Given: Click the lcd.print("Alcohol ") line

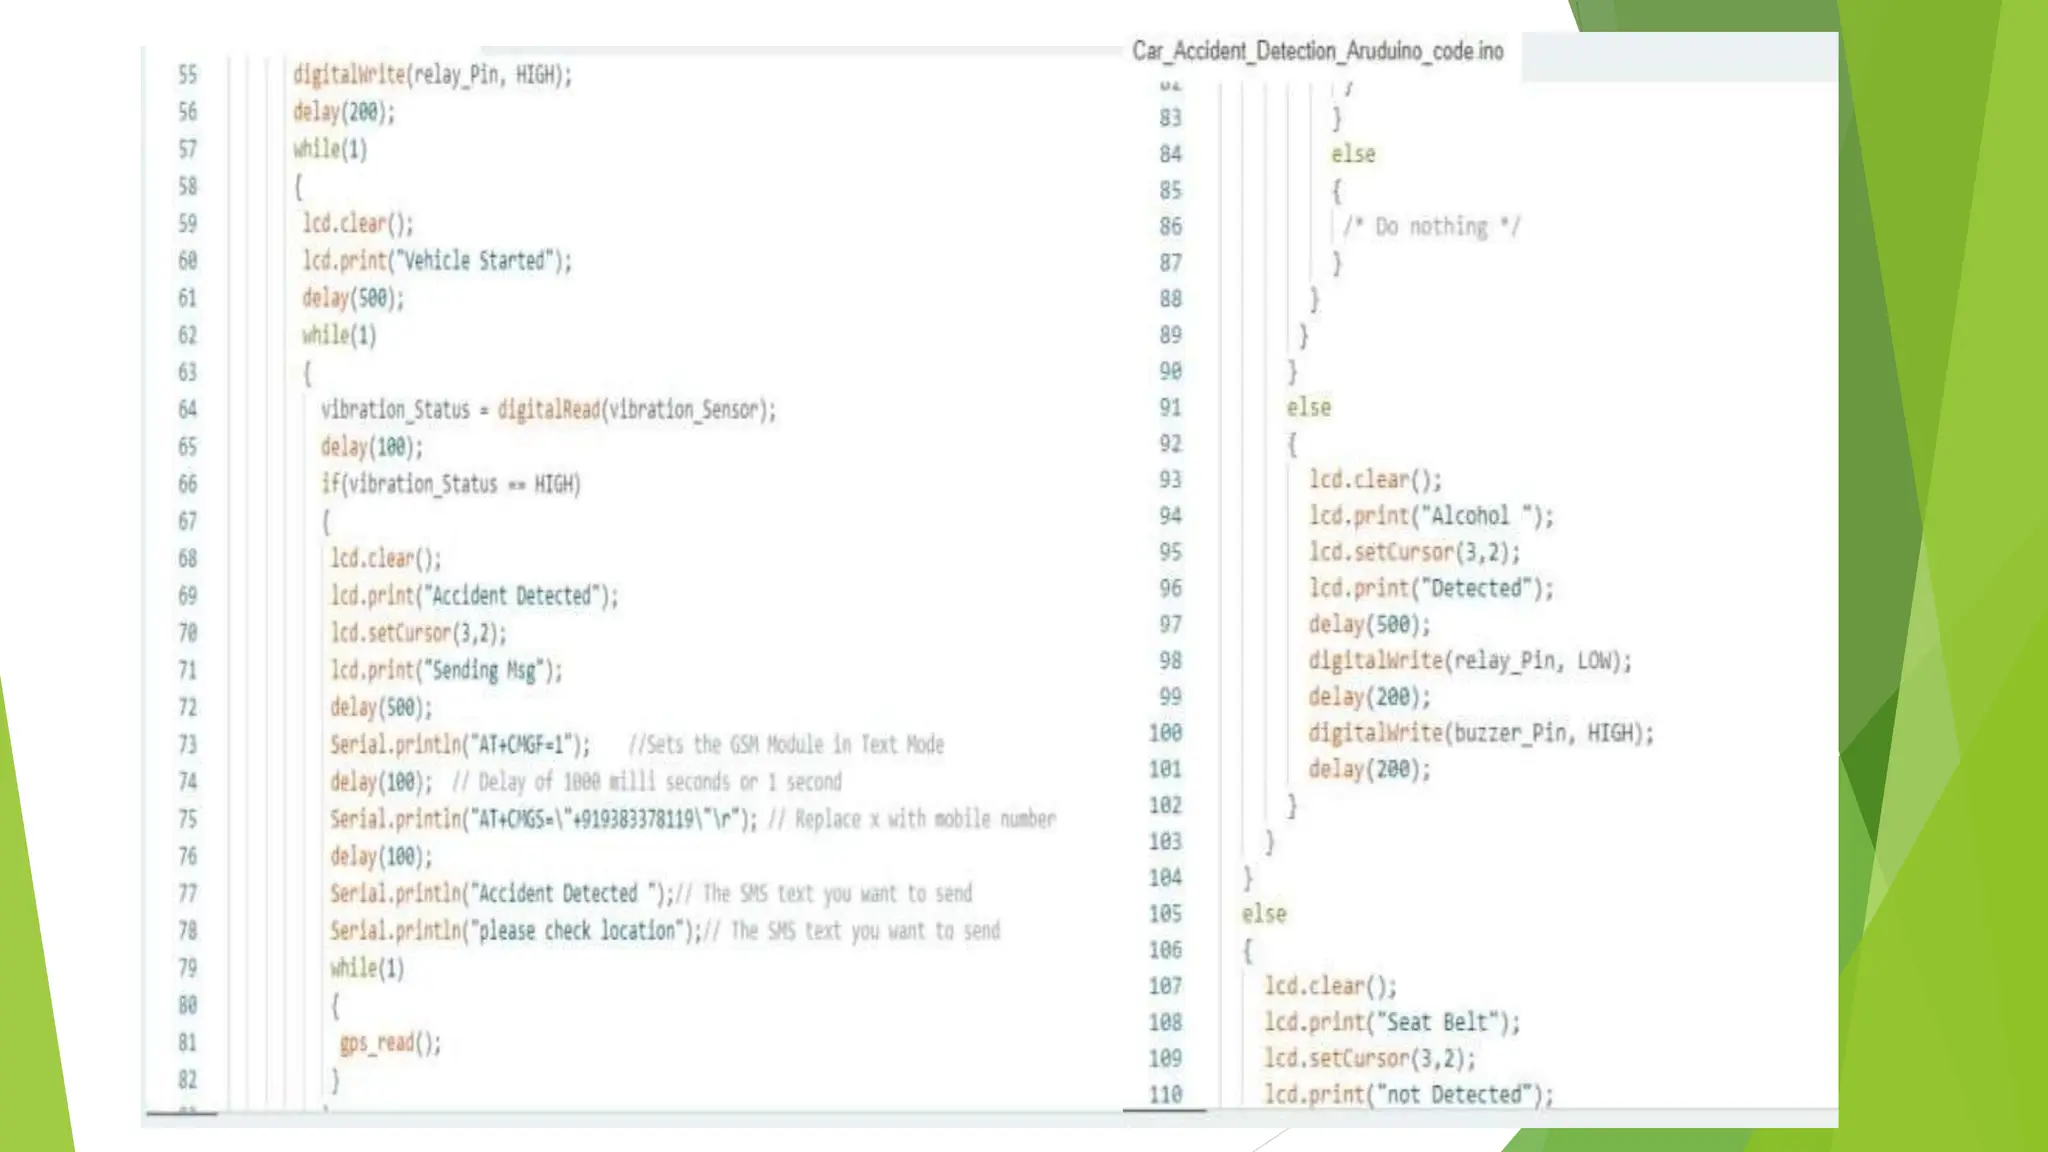Looking at the screenshot, I should (x=1431, y=516).
